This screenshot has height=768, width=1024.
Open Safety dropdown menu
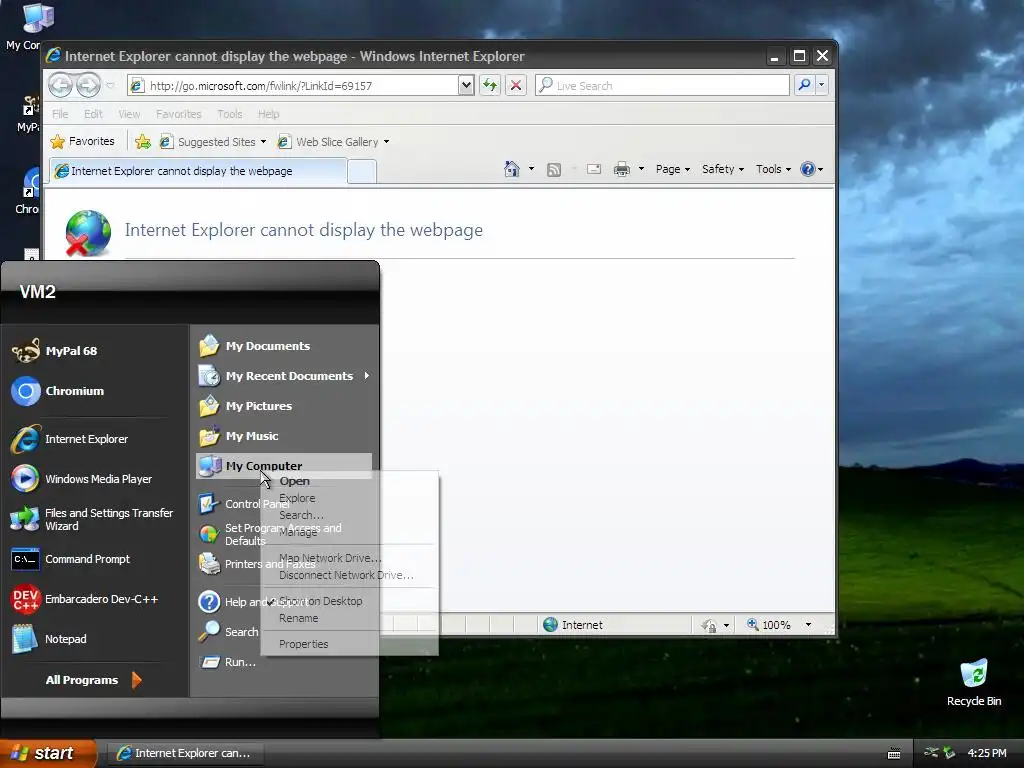[x=722, y=169]
